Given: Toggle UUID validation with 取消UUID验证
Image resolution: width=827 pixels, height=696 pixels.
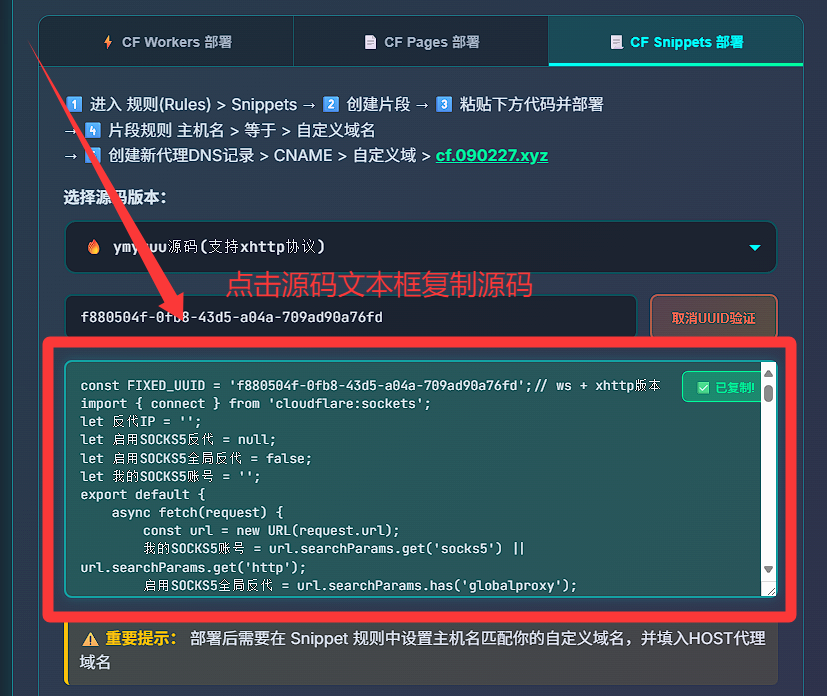Looking at the screenshot, I should tap(713, 318).
